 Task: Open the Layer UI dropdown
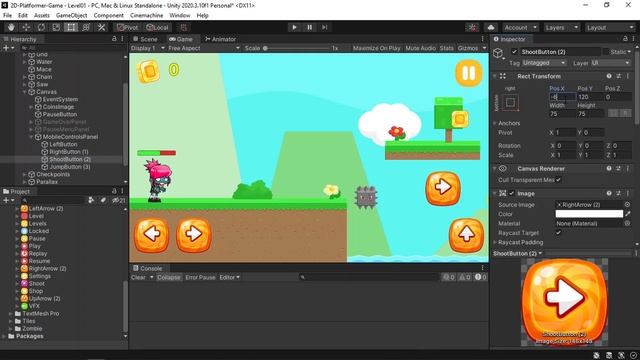point(611,63)
